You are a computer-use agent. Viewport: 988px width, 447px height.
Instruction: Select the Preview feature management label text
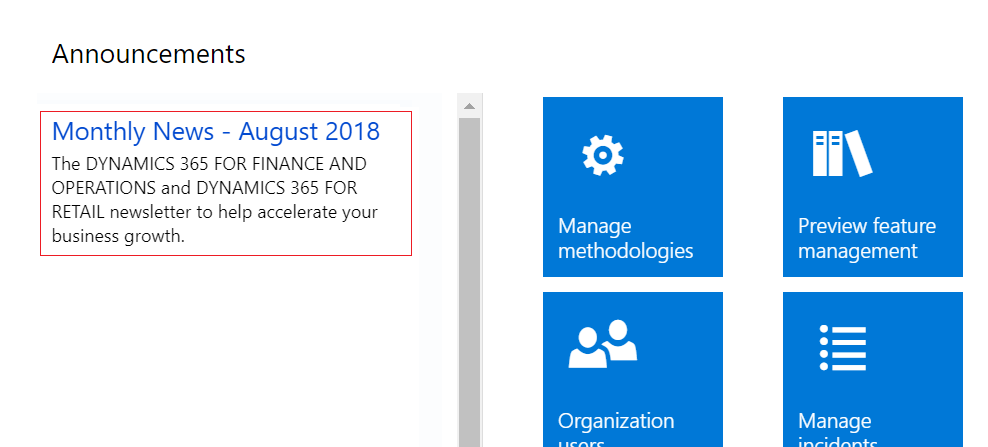pyautogui.click(x=866, y=238)
